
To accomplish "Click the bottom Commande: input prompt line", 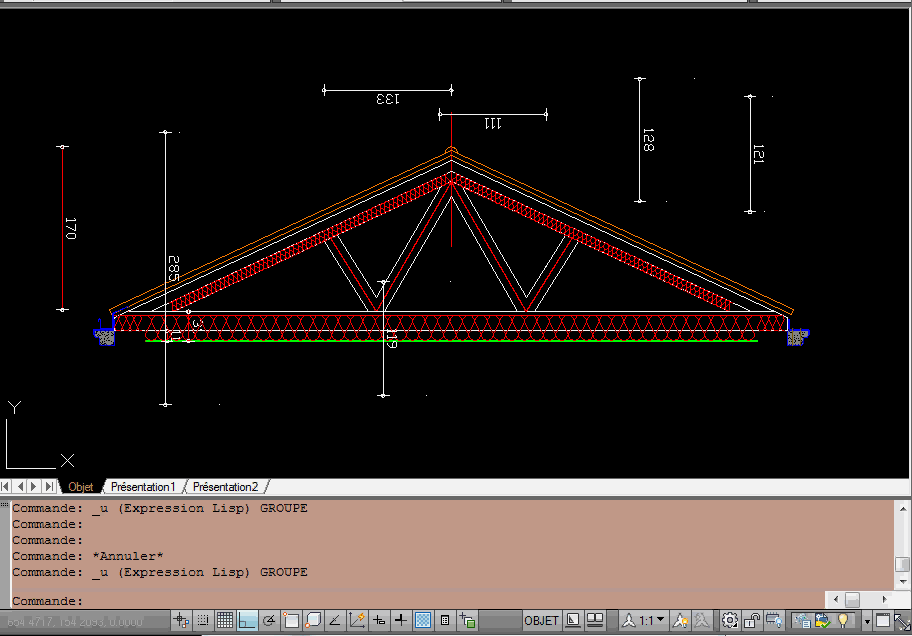I will (x=418, y=601).
